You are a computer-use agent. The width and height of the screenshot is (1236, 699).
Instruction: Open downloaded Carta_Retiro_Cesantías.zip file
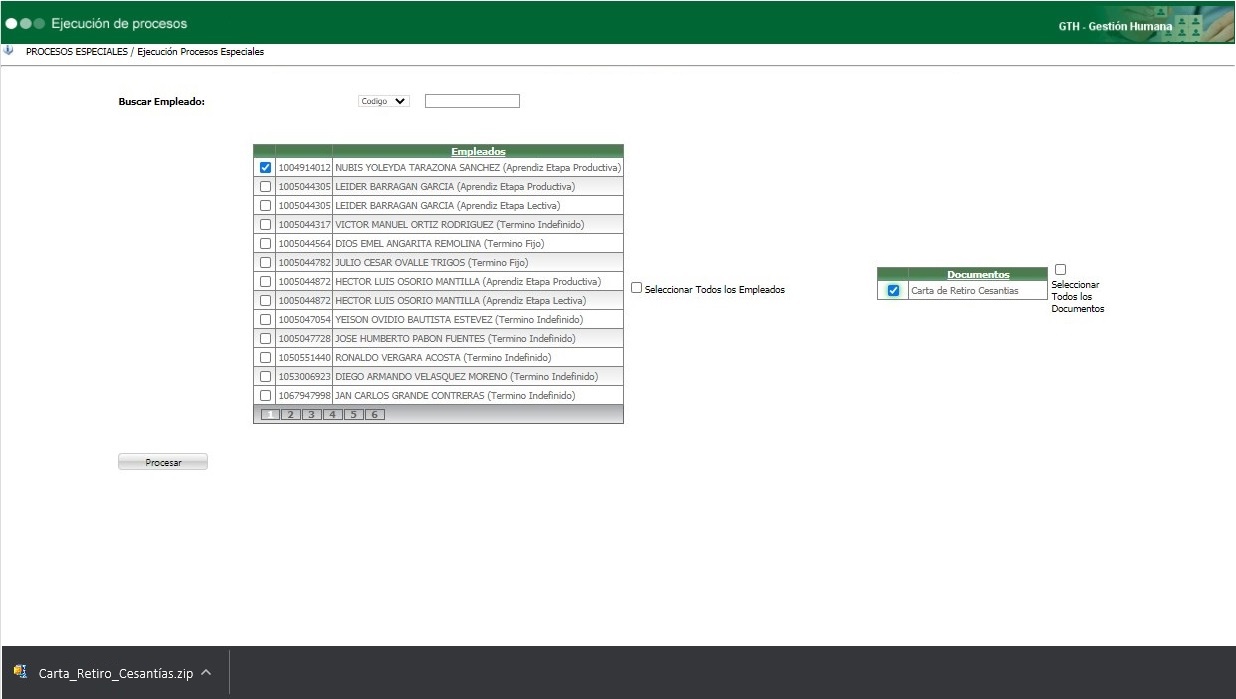pos(115,673)
